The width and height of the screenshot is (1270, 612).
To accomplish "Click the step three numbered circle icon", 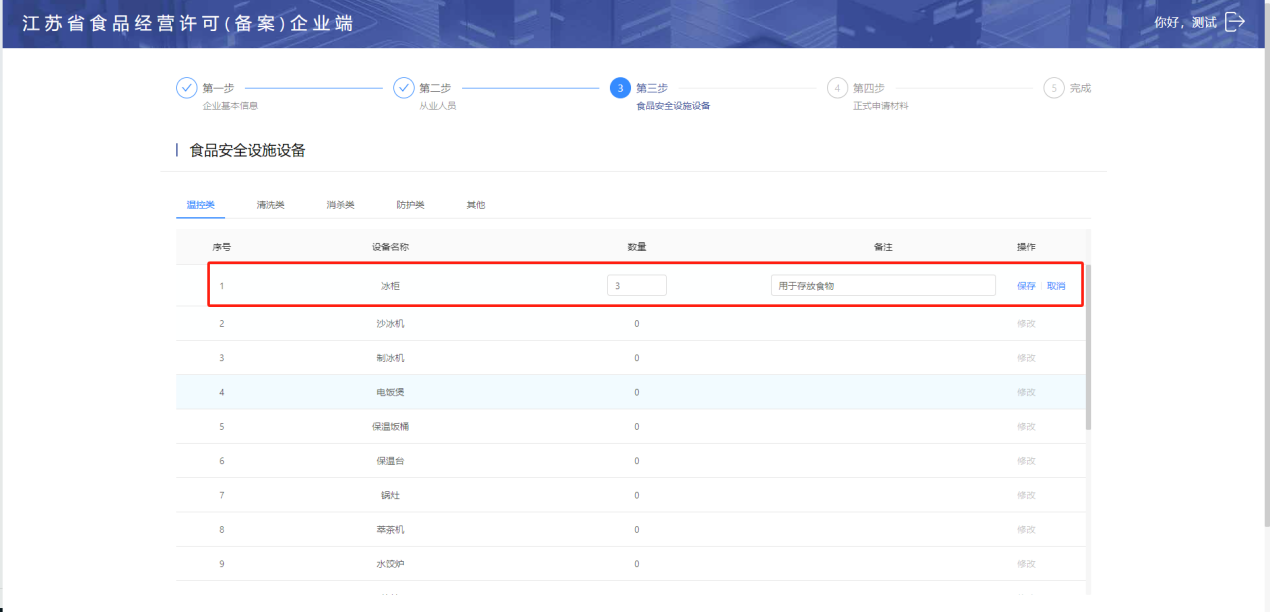I will click(x=620, y=88).
